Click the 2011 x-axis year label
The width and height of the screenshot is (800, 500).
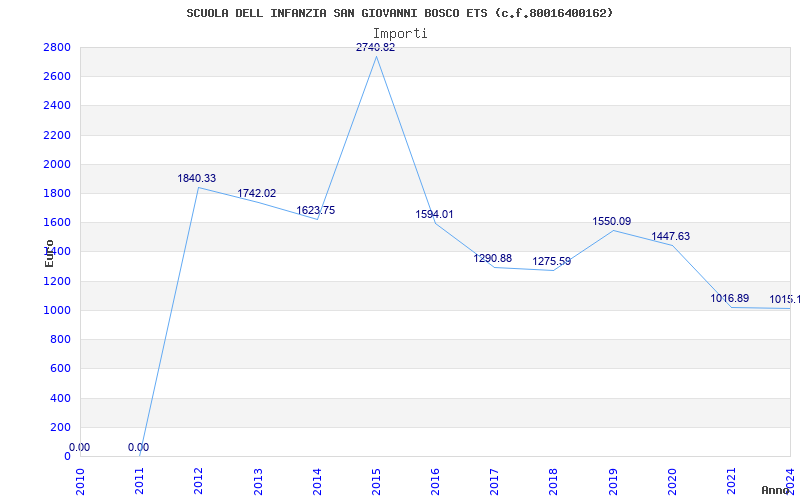(139, 482)
